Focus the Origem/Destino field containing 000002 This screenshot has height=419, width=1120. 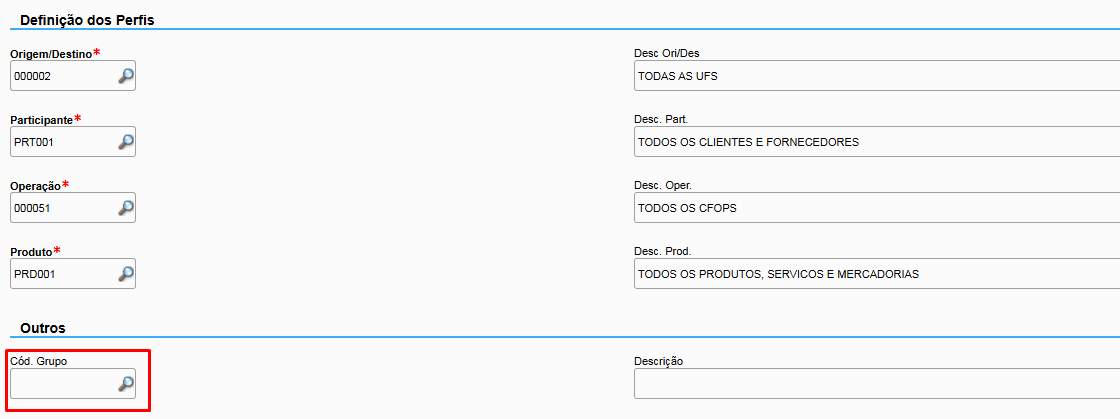pos(62,76)
